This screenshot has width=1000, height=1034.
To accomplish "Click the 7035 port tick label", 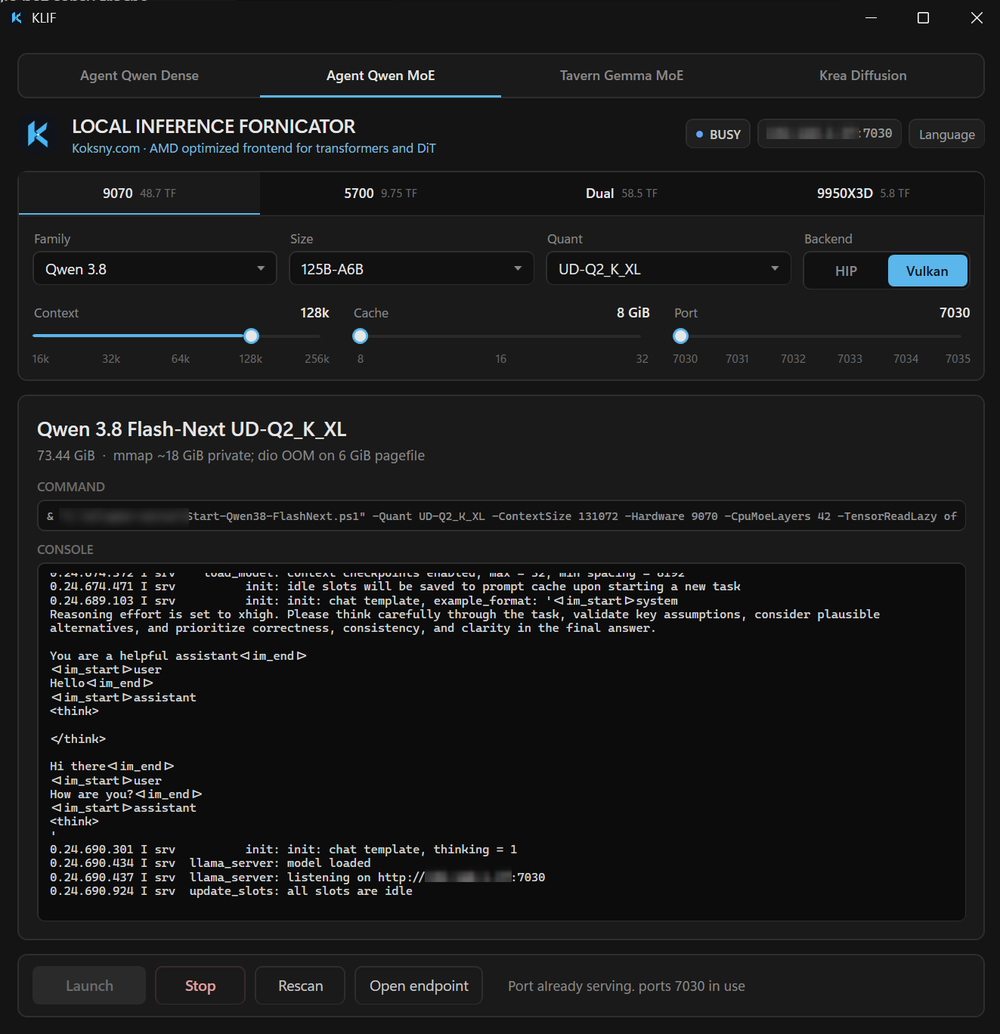I will [x=958, y=359].
